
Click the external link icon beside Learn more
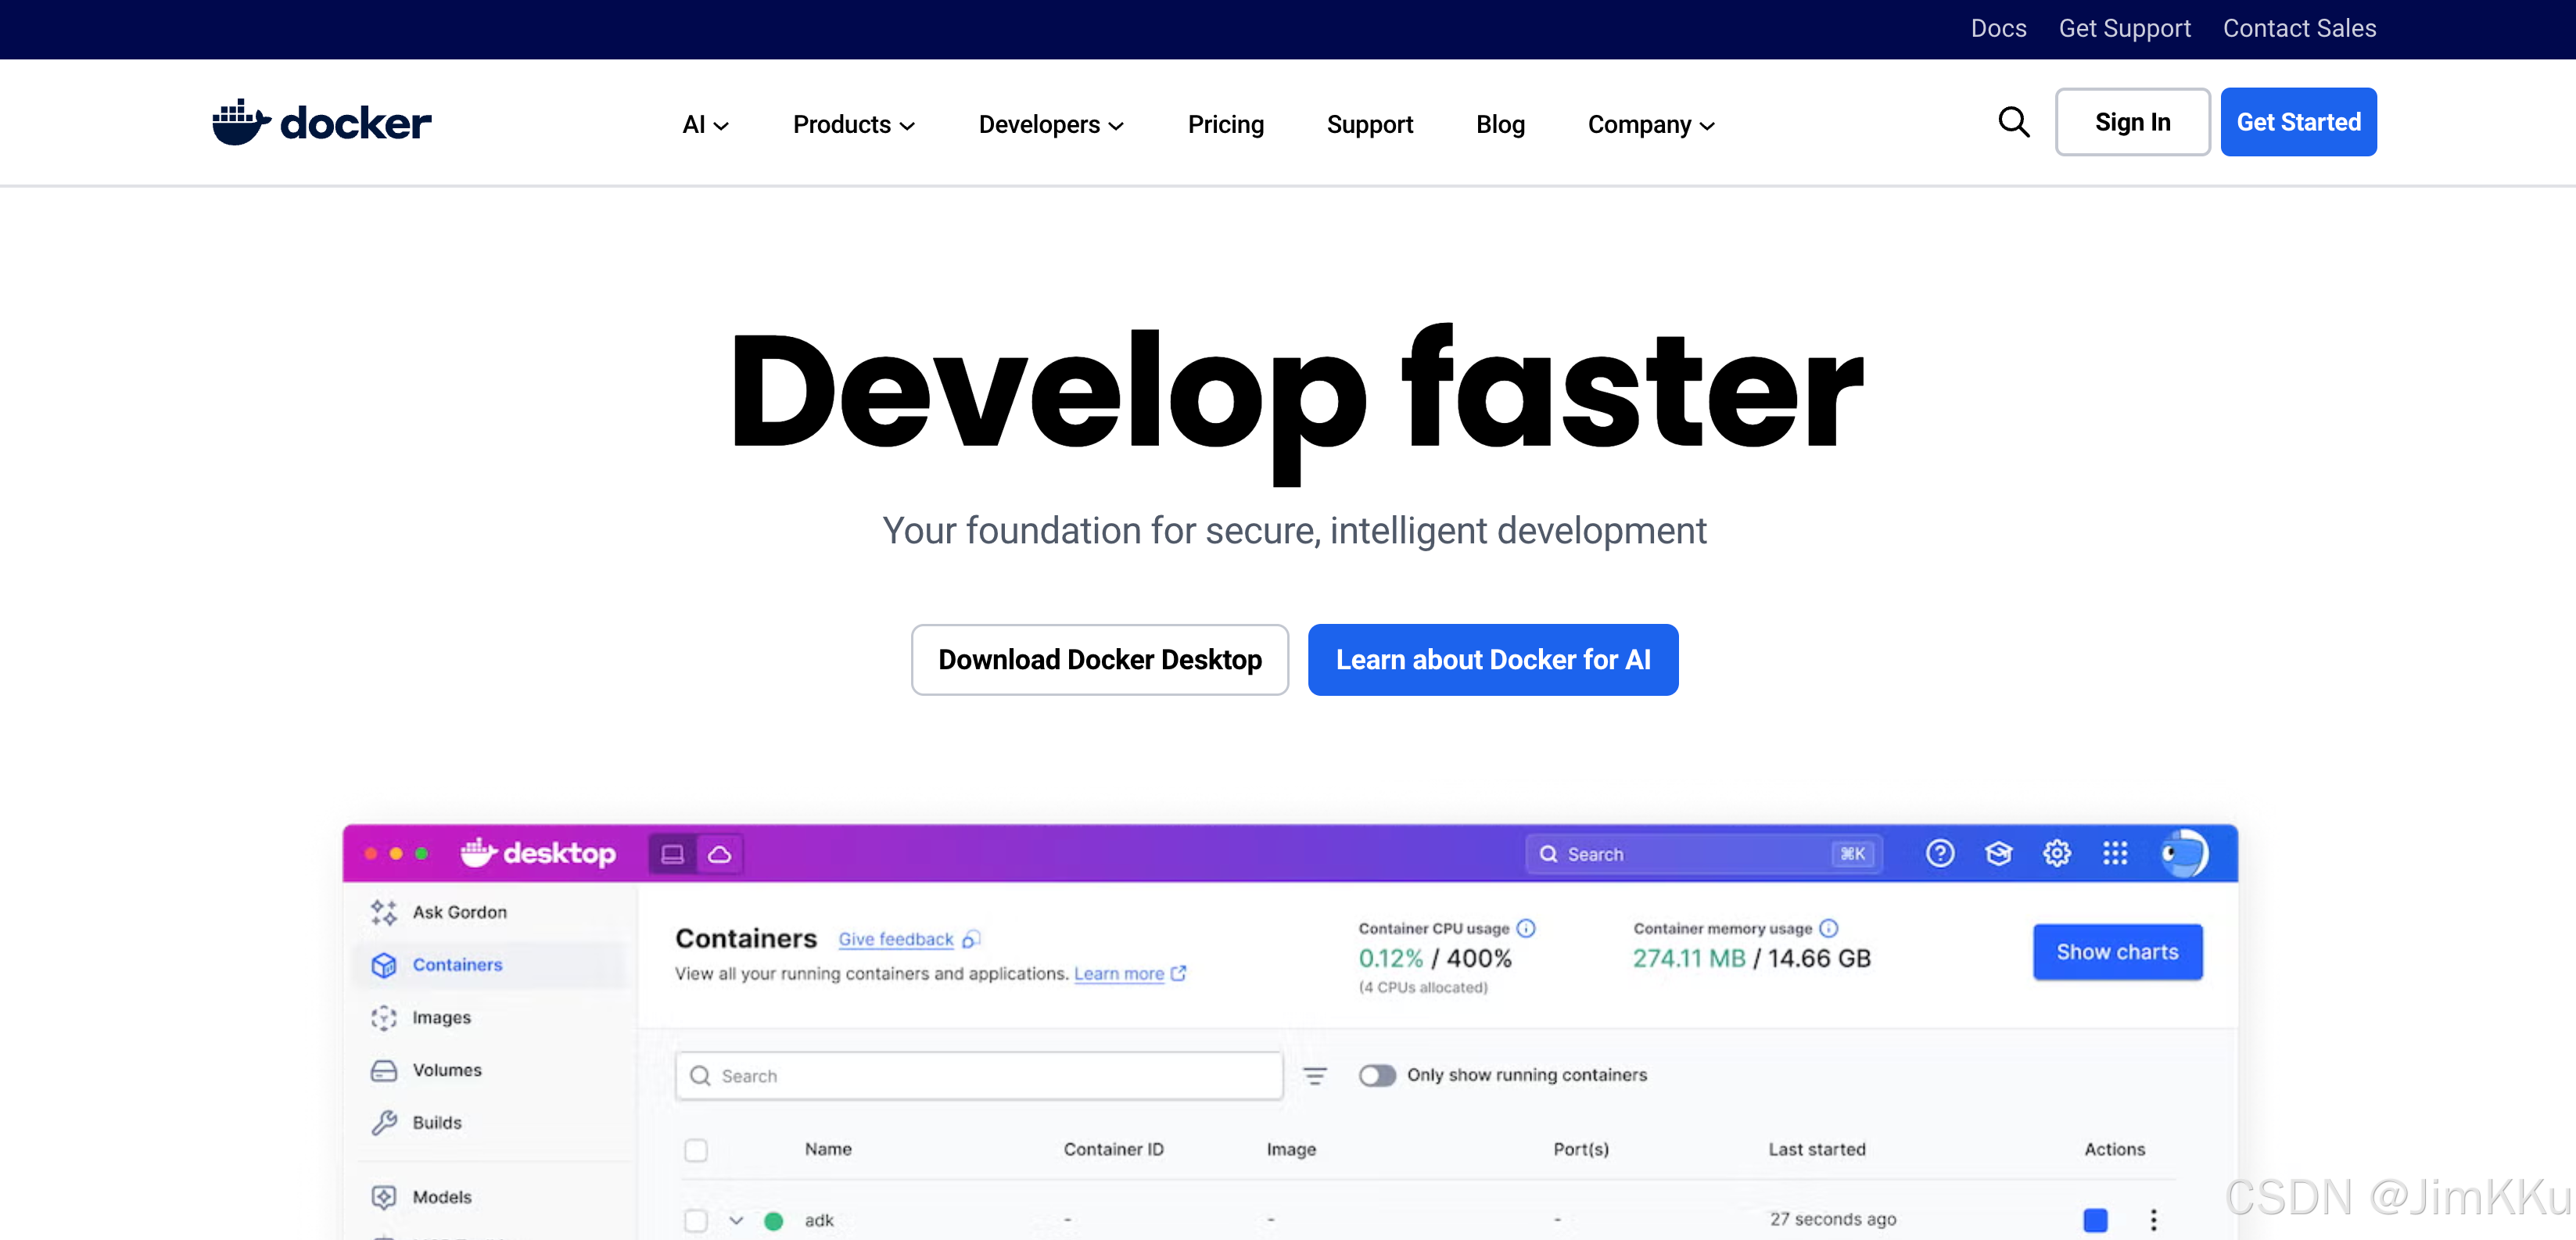tap(1179, 973)
